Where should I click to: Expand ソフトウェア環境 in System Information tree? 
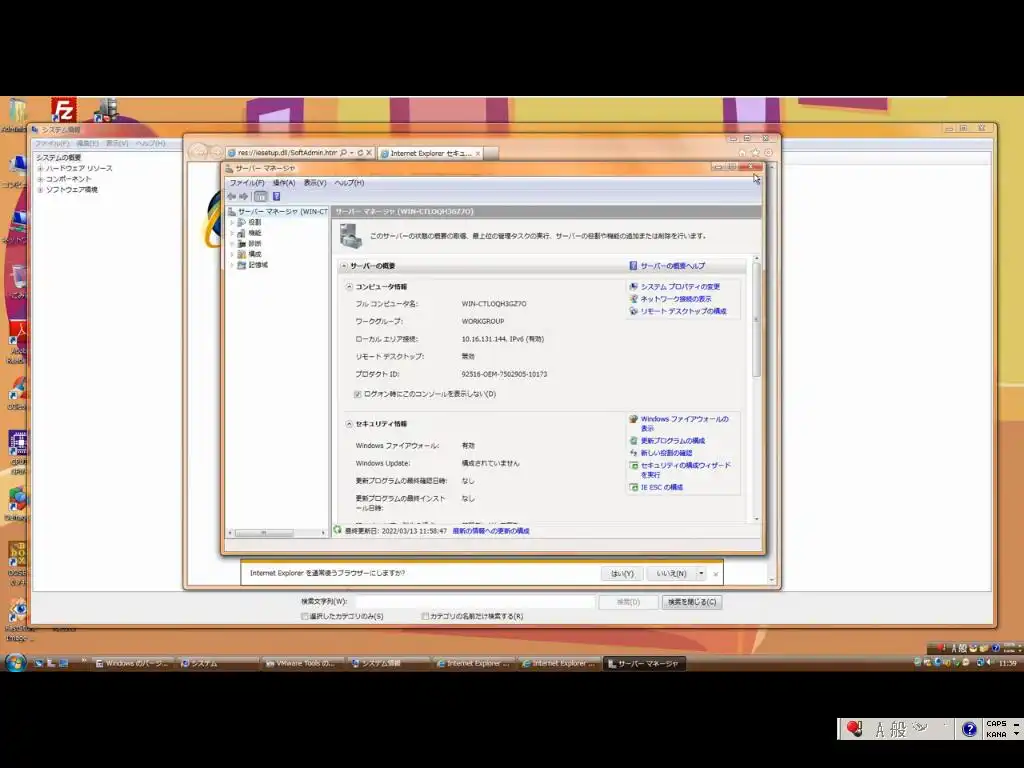point(40,190)
